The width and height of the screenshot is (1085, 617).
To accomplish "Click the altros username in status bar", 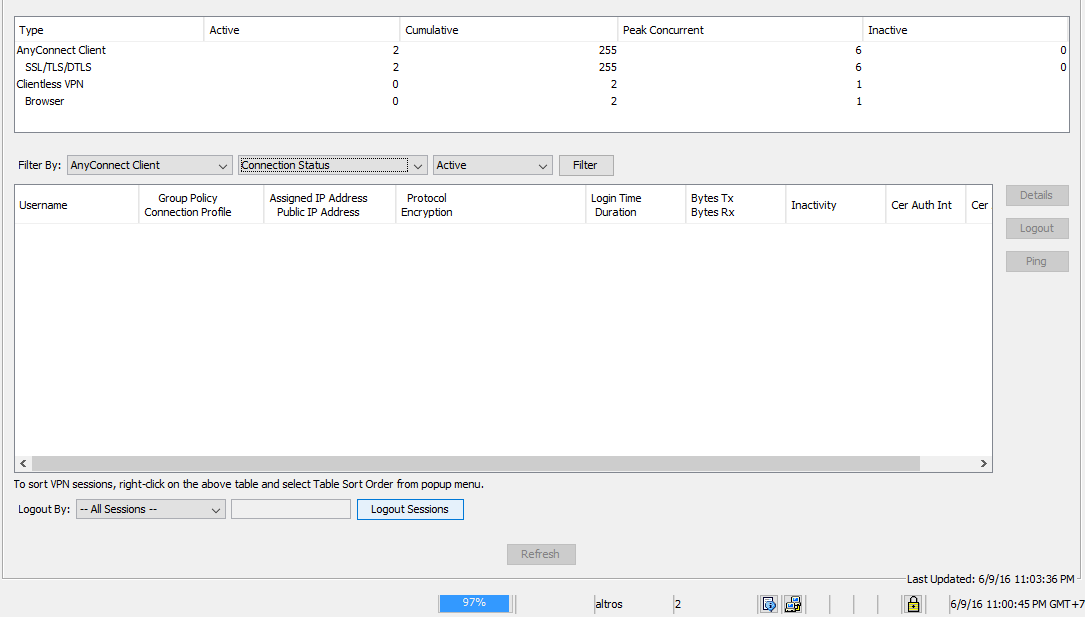I will [609, 604].
